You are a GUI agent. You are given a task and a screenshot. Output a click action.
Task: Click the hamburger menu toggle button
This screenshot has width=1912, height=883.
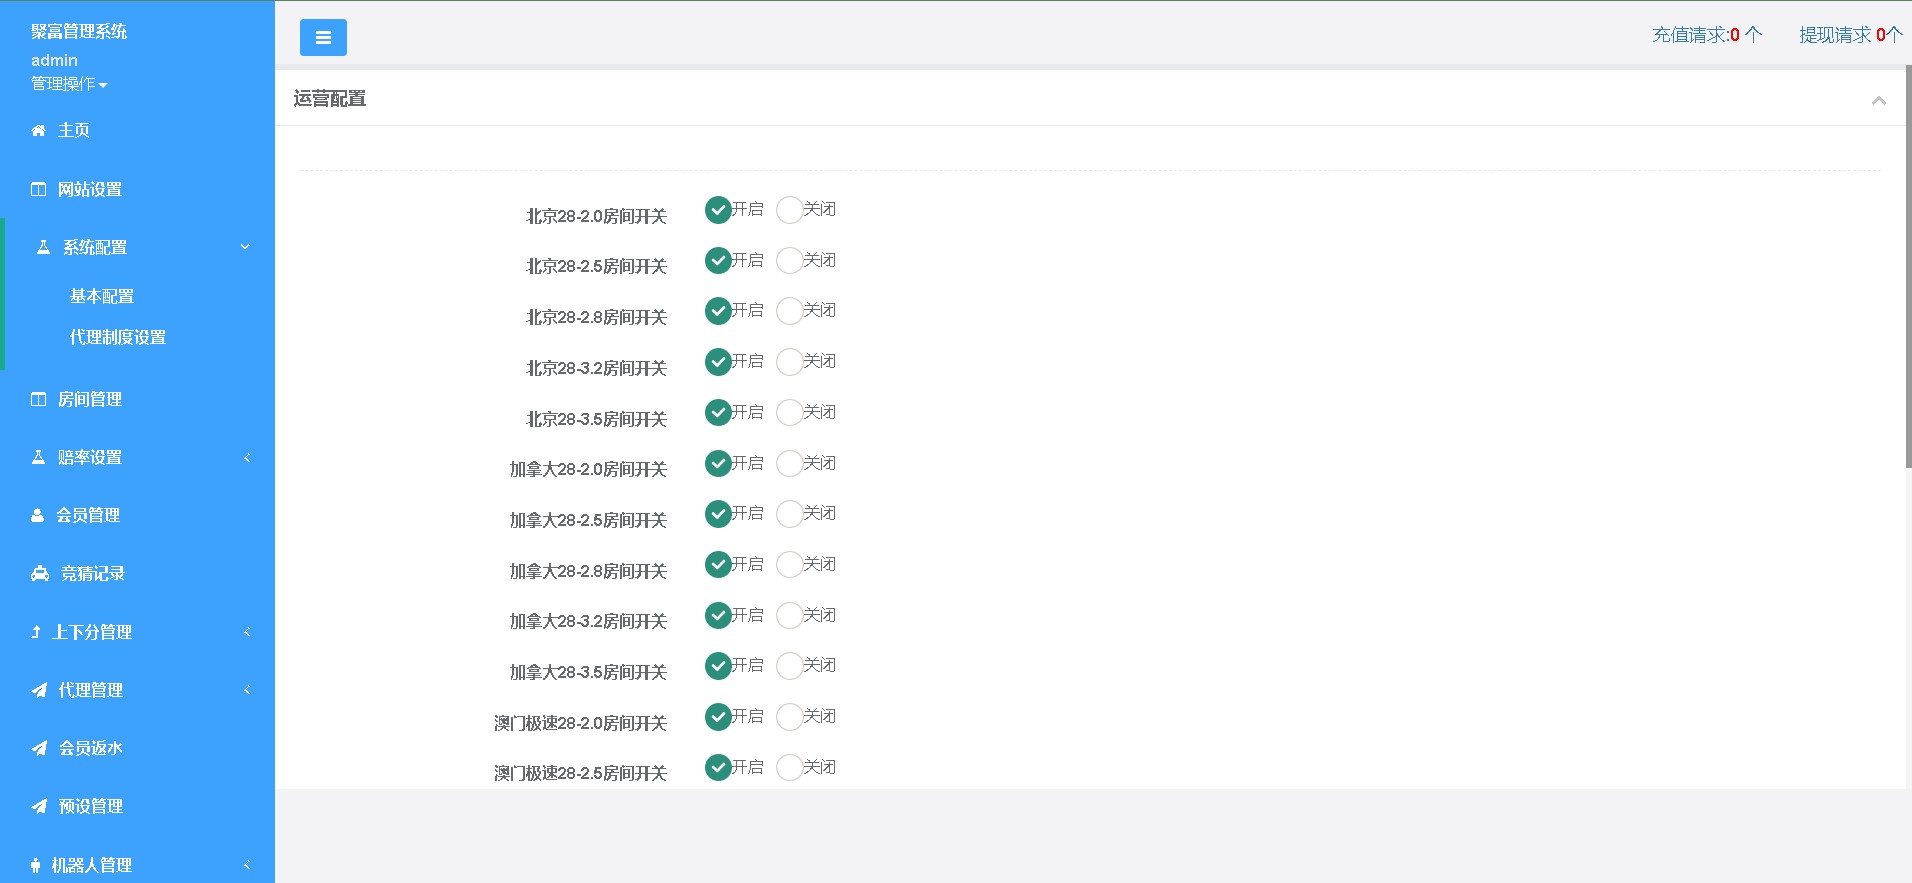(x=323, y=38)
